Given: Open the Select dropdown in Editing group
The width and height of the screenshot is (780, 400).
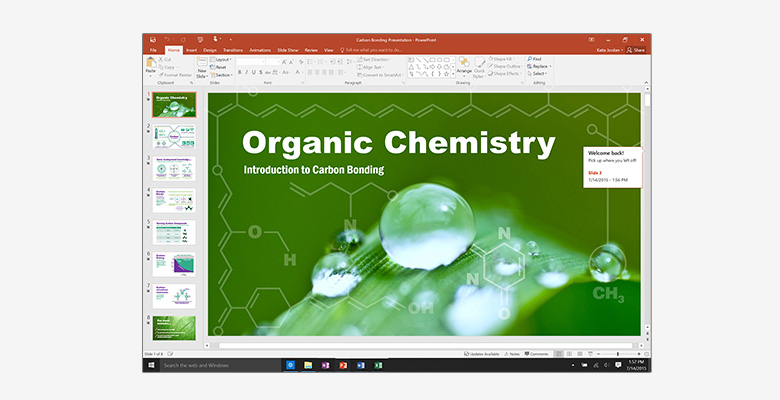Looking at the screenshot, I should pyautogui.click(x=538, y=73).
